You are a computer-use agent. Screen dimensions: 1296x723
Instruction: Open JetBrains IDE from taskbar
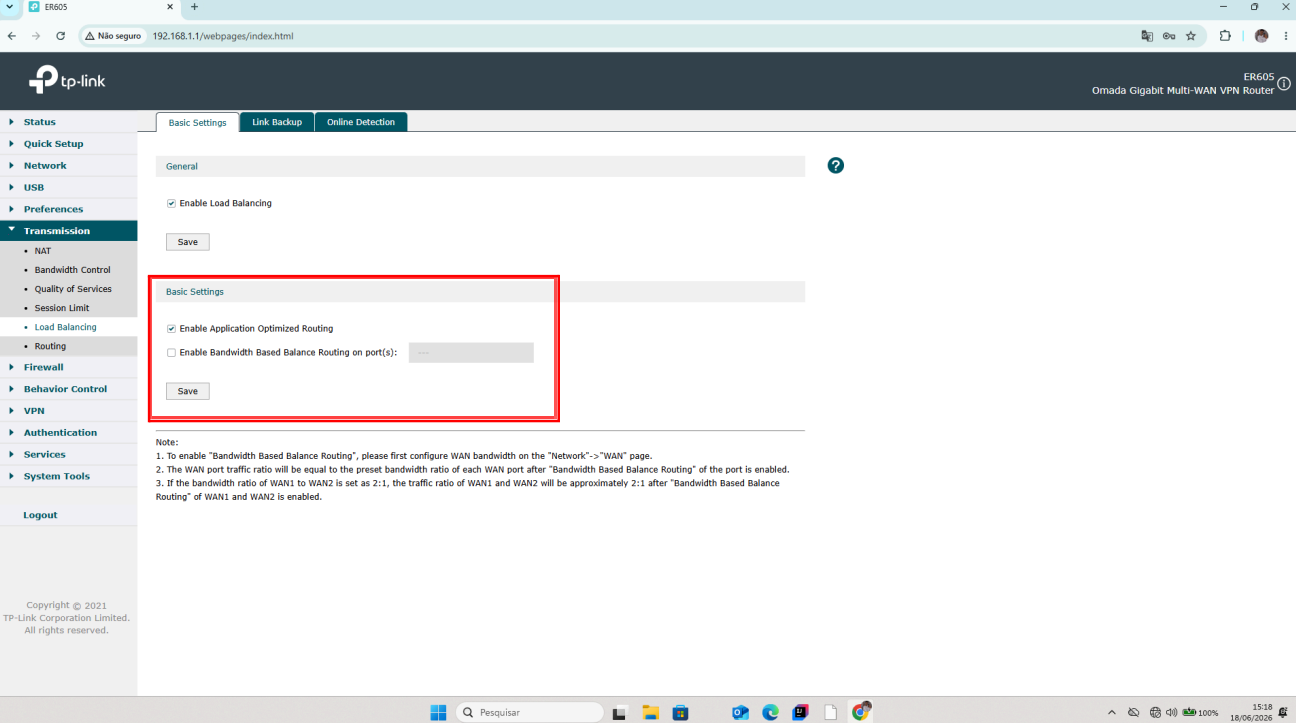tap(800, 712)
